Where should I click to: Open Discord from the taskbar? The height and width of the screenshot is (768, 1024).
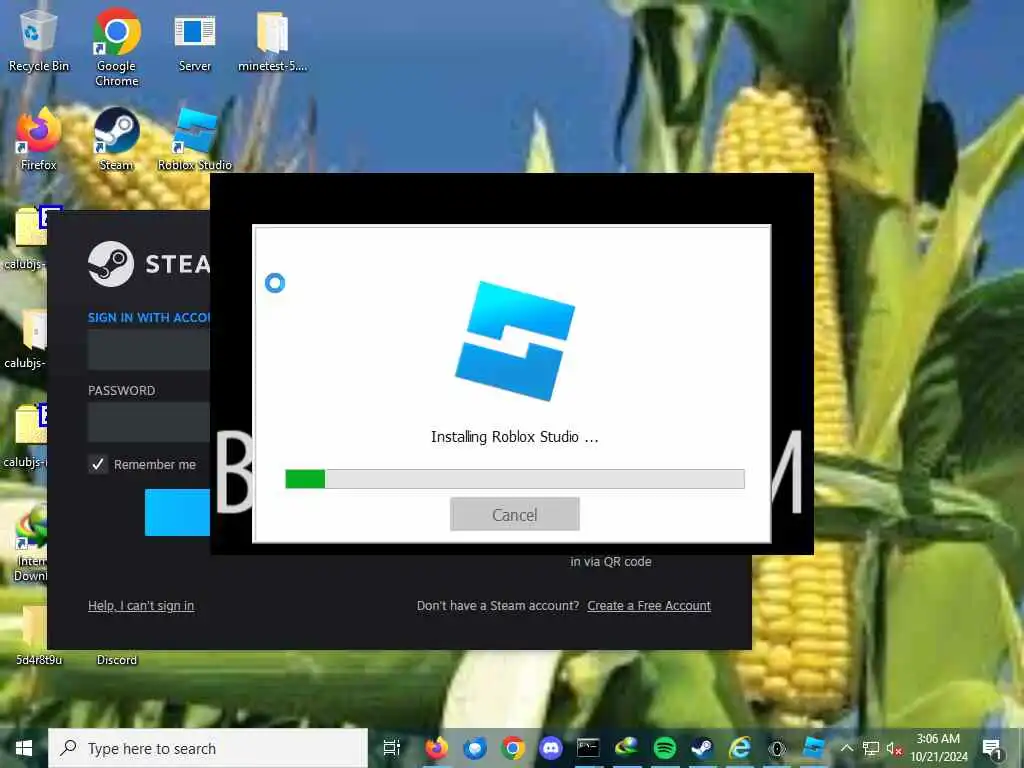551,748
